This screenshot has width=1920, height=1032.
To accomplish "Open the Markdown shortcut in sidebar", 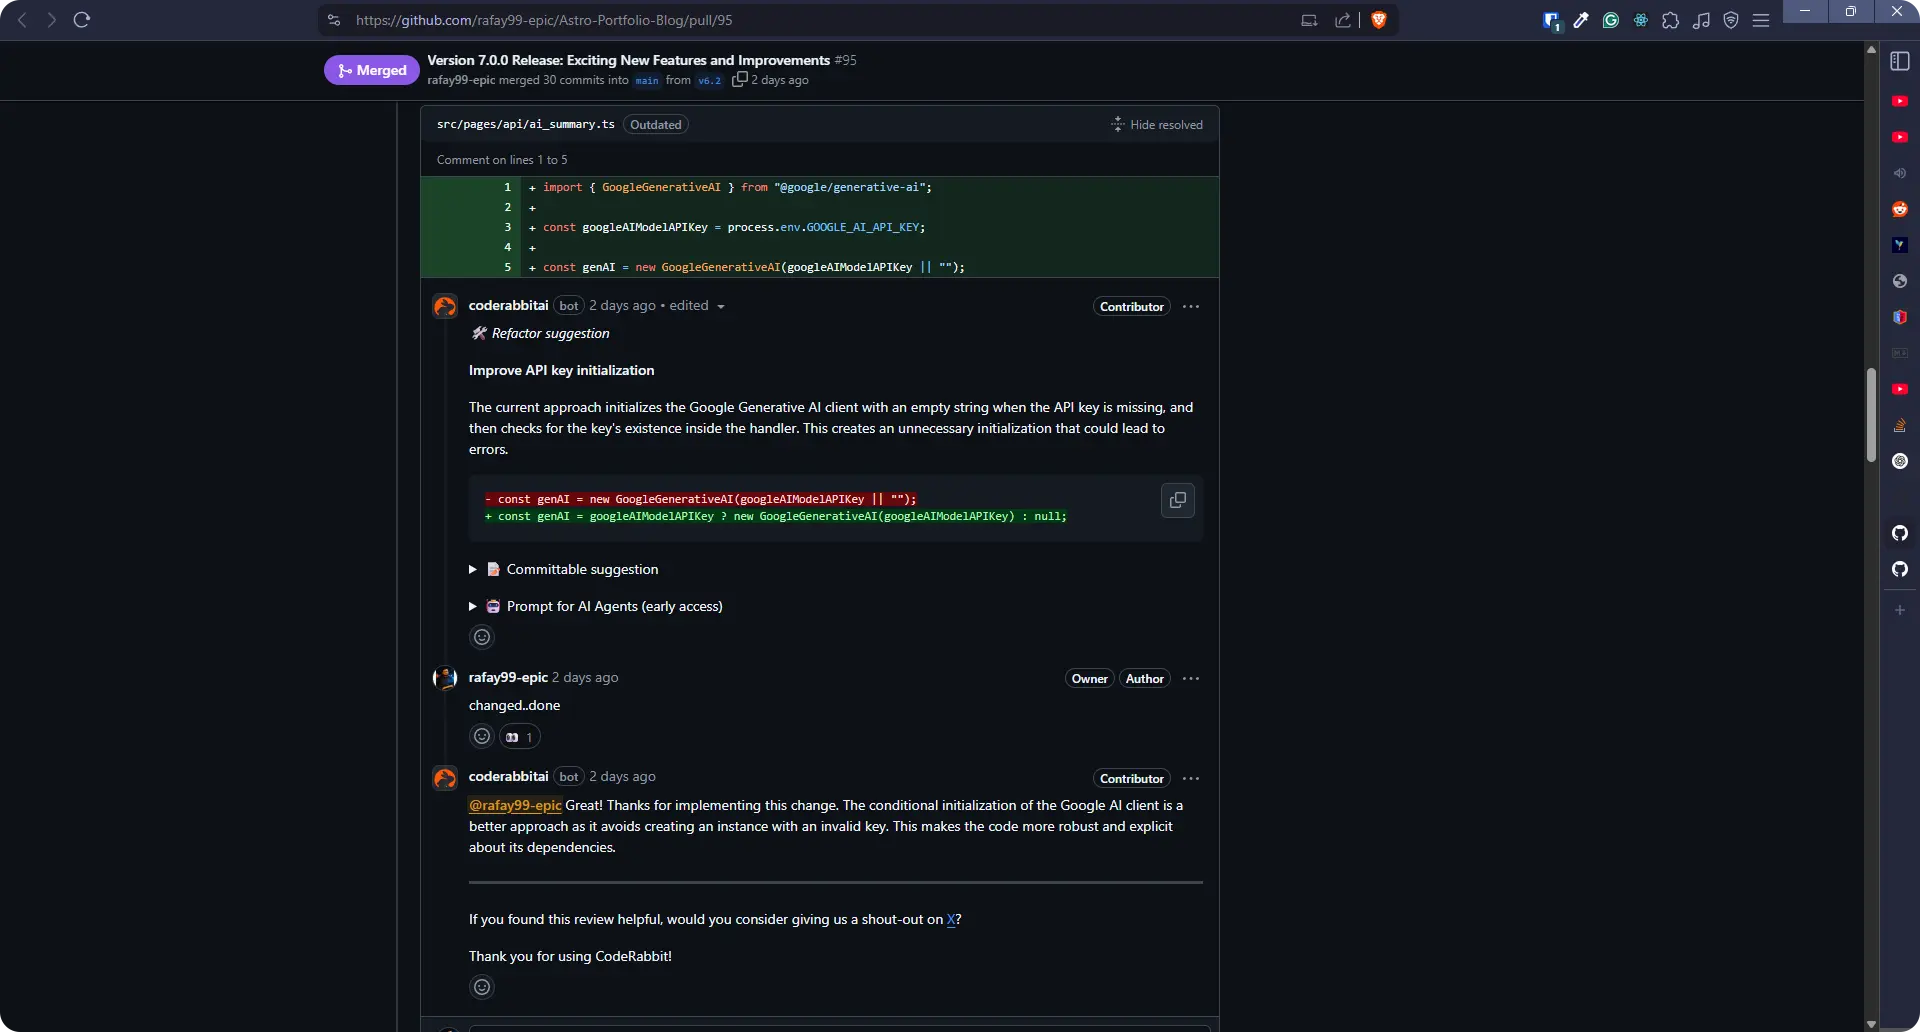I will click(1900, 353).
